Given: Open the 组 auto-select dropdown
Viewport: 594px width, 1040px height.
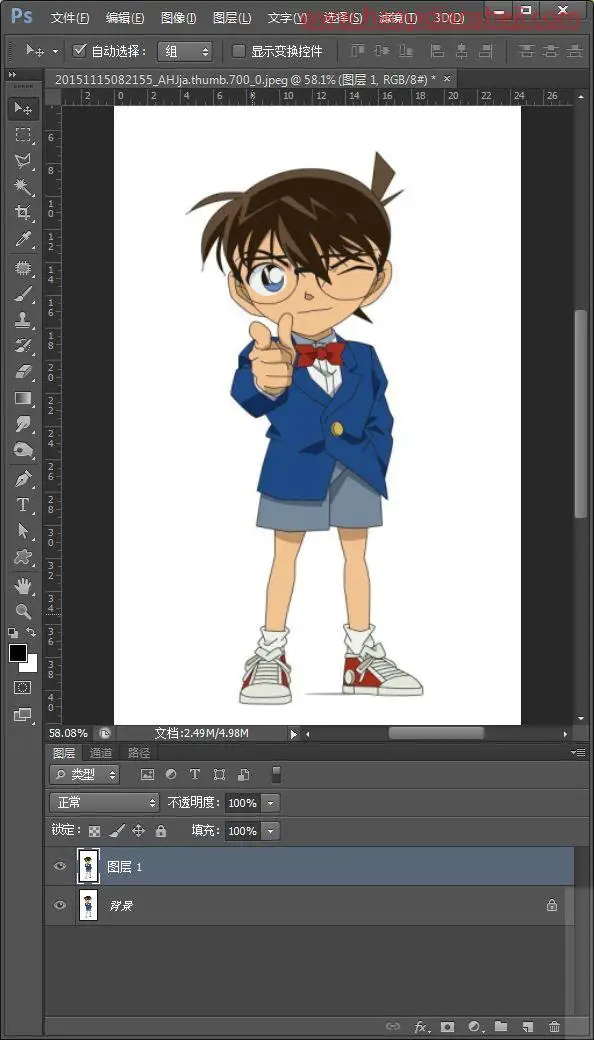Looking at the screenshot, I should point(184,51).
